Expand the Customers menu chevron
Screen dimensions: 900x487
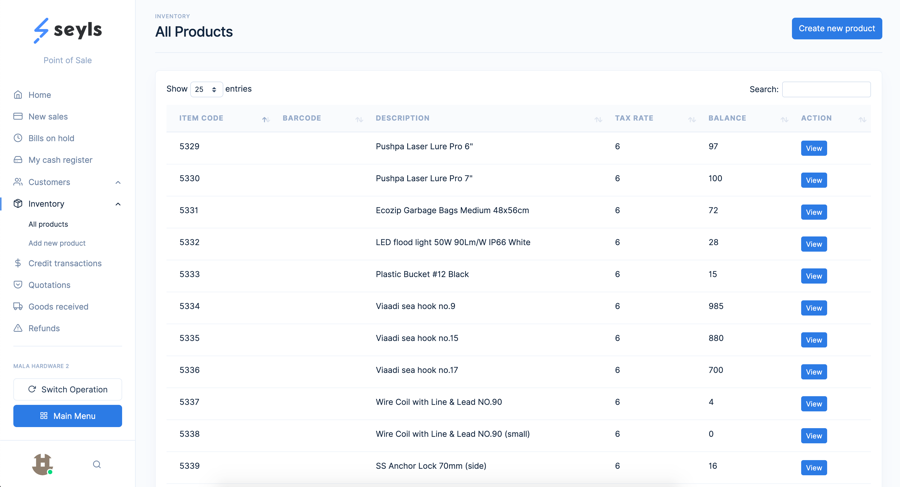tap(118, 183)
